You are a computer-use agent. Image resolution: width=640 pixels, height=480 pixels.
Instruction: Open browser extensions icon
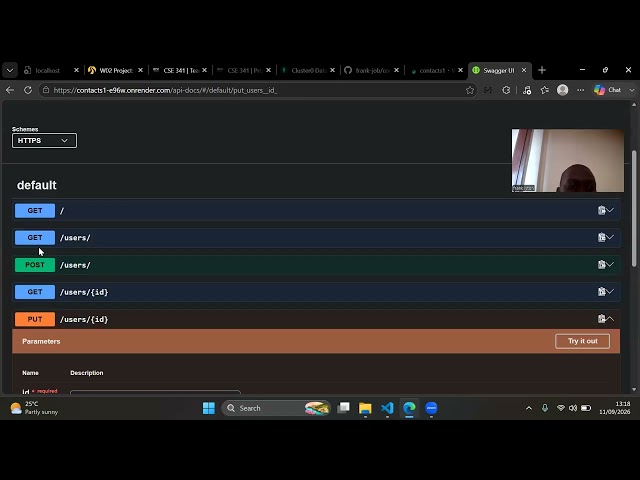(x=506, y=90)
